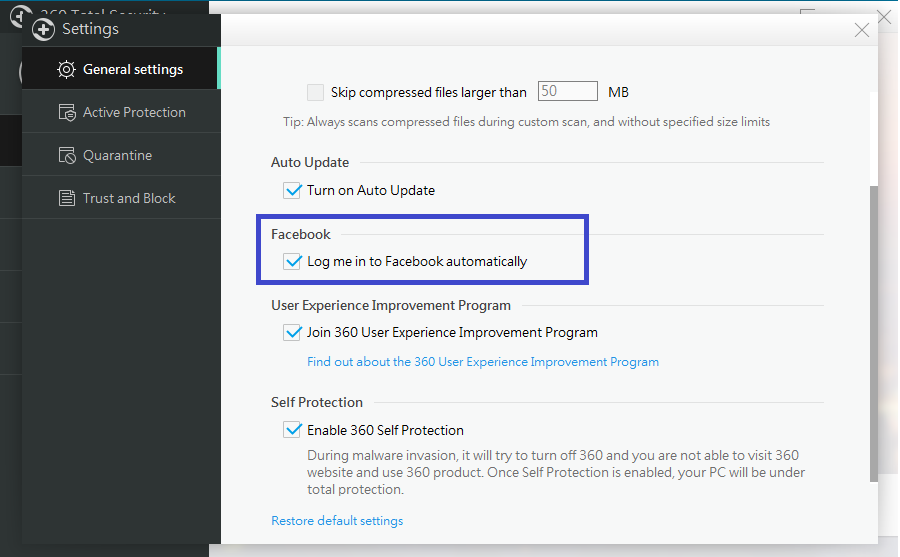Click the settings panel vertical scrollbar
Screen dimensions: 900x557
(x=875, y=330)
